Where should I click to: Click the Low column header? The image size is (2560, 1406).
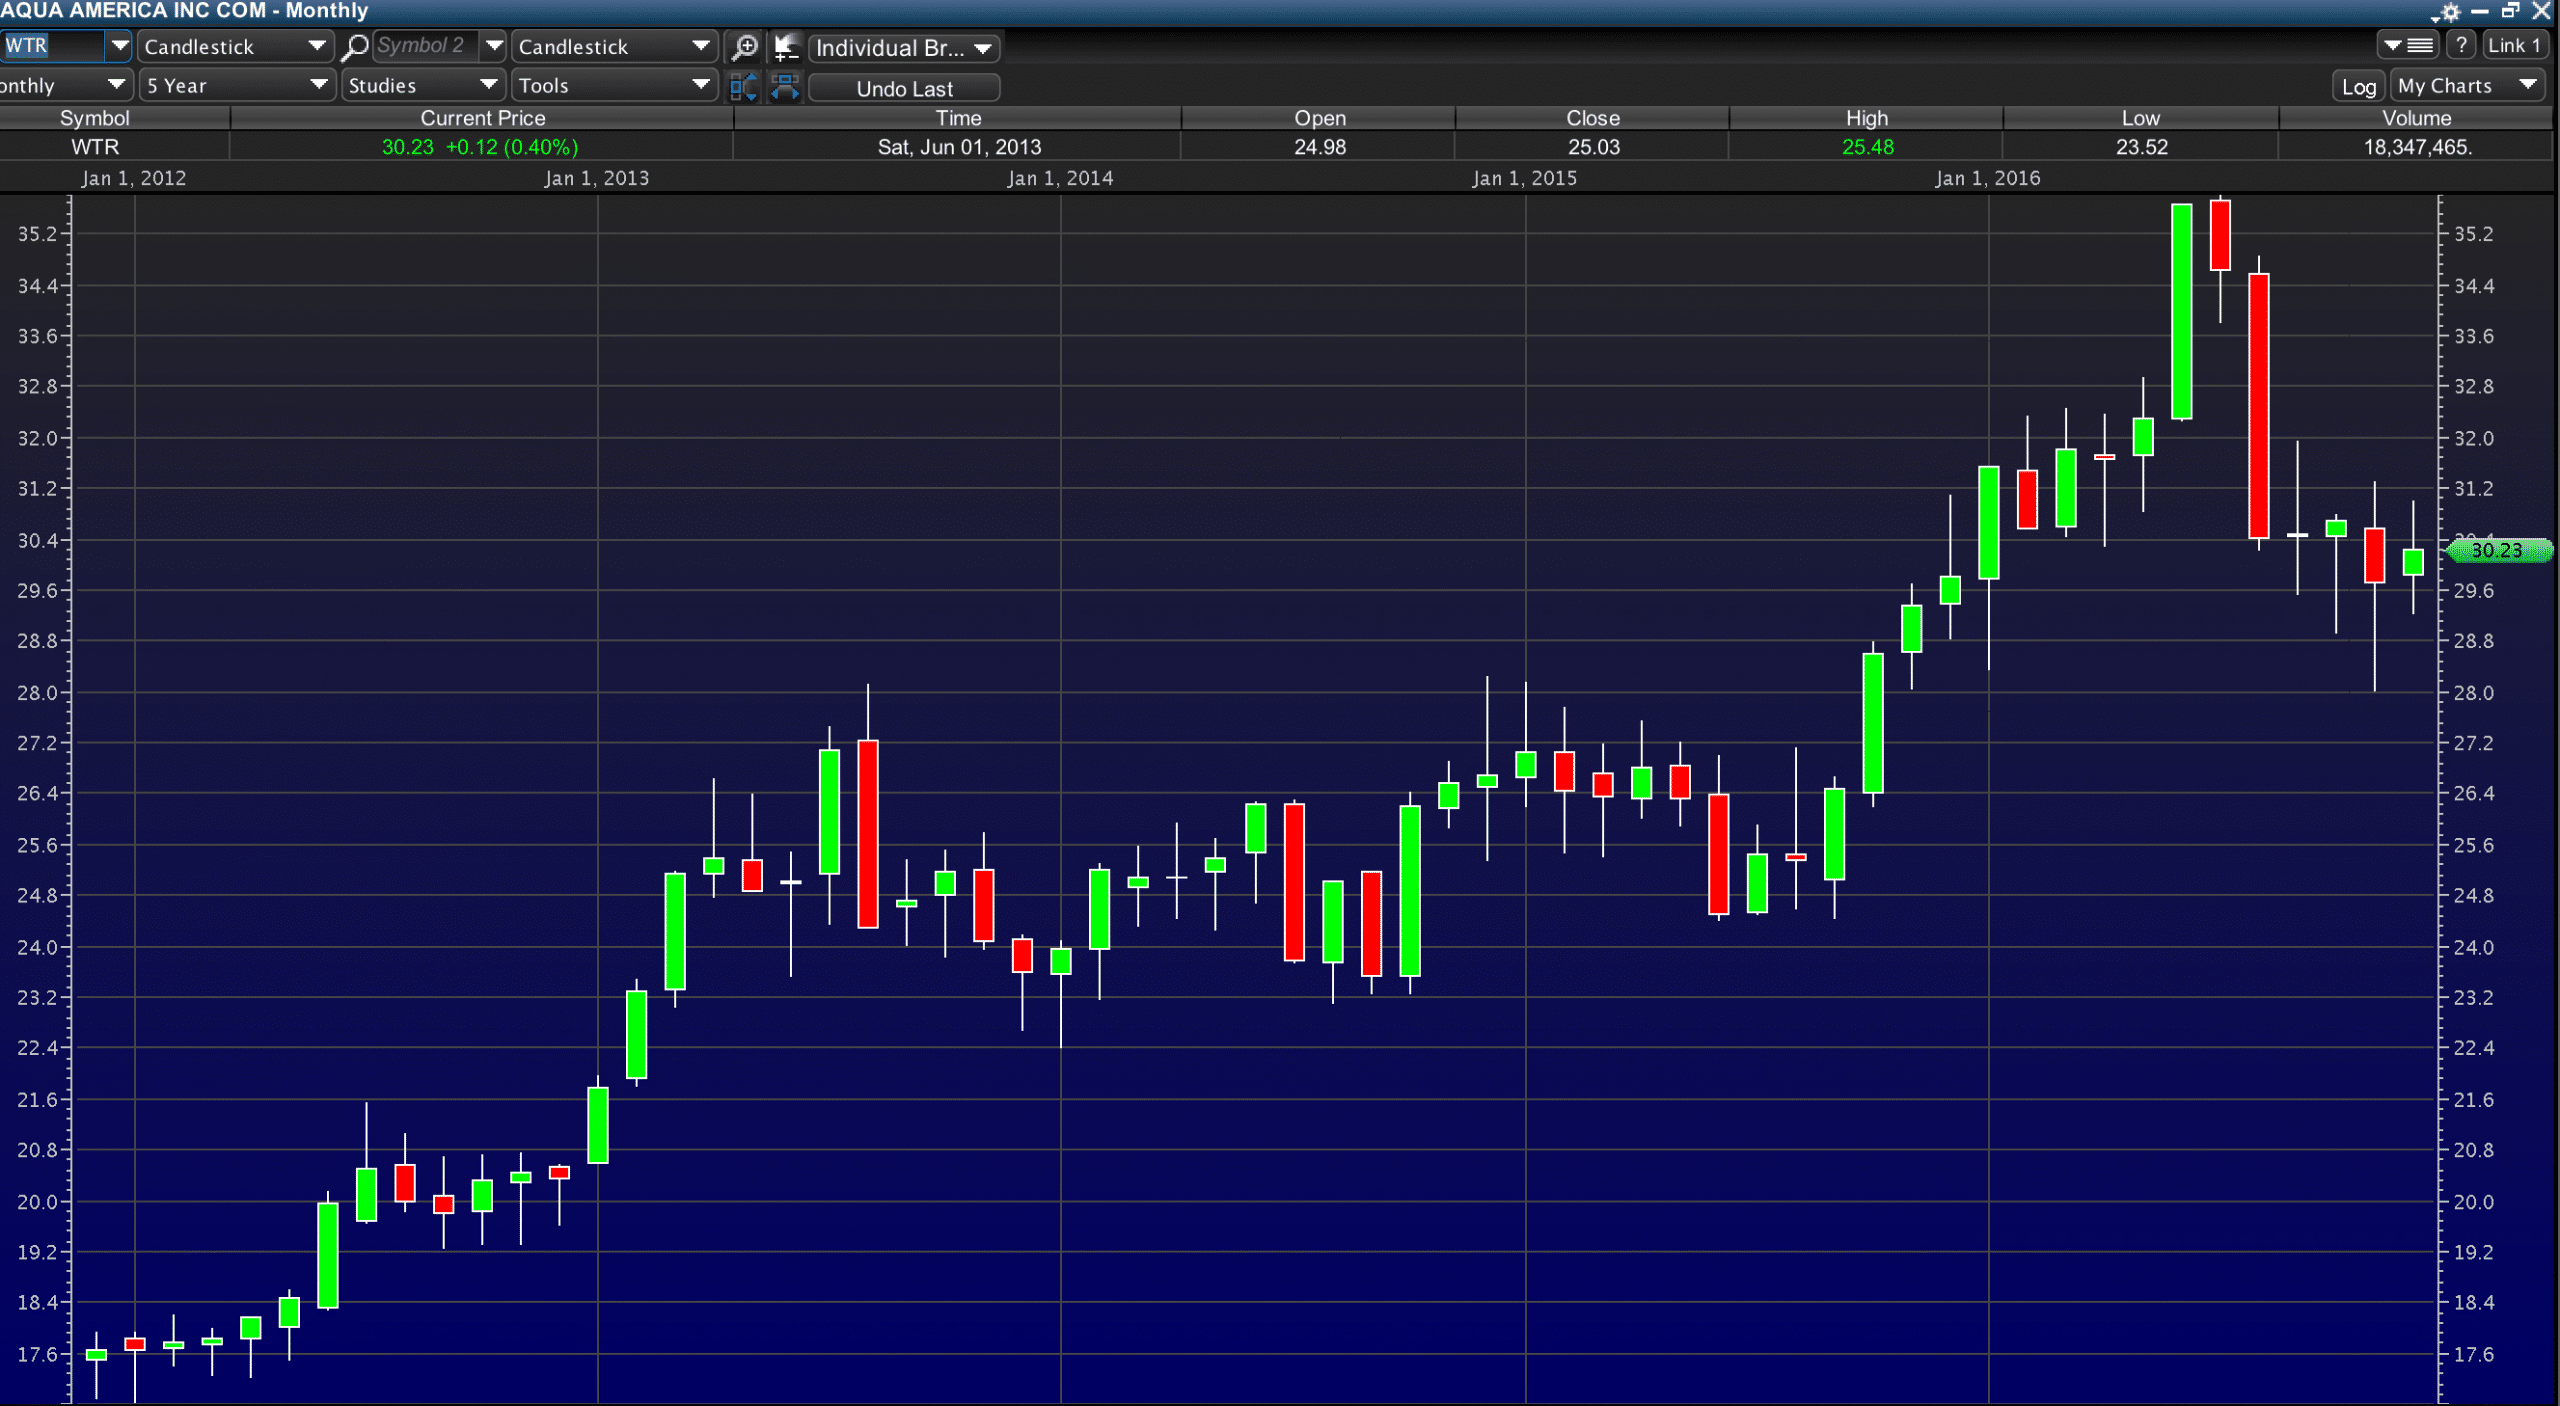pyautogui.click(x=2140, y=118)
